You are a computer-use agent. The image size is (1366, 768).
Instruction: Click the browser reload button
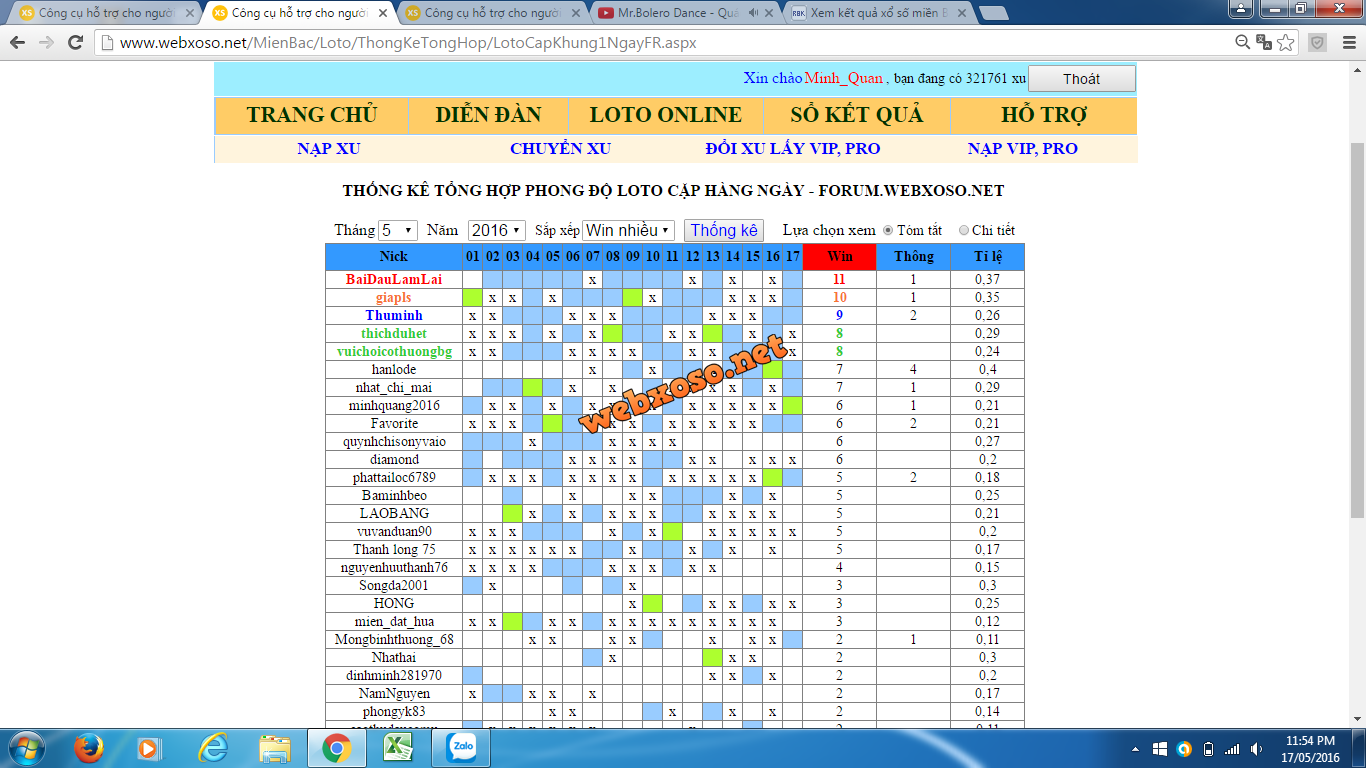pyautogui.click(x=75, y=43)
